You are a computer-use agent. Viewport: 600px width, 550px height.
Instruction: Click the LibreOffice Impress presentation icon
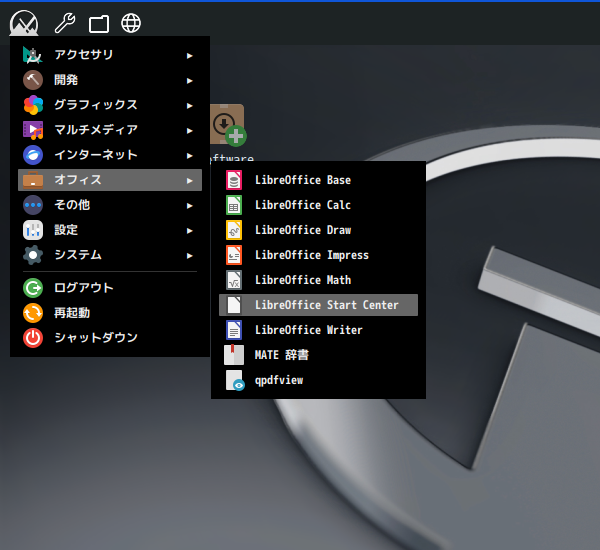tap(234, 255)
